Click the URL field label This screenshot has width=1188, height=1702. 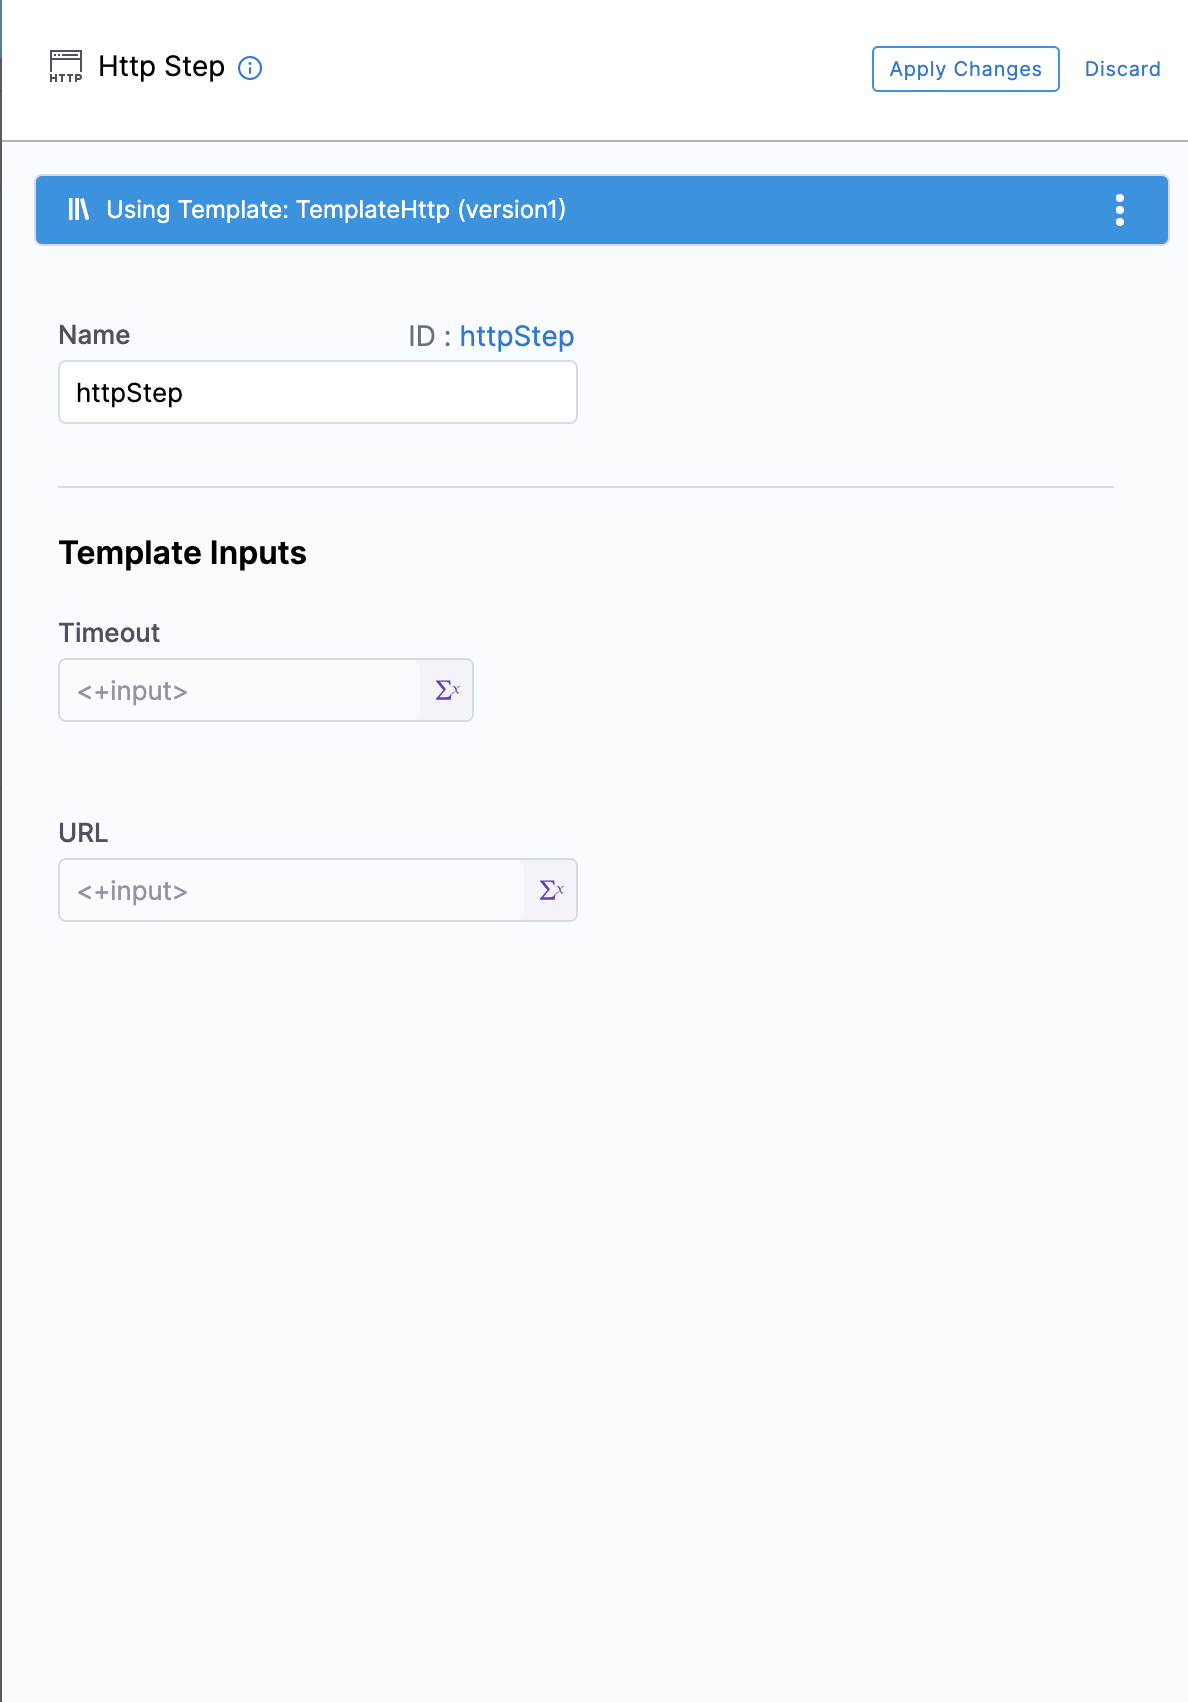[x=83, y=833]
